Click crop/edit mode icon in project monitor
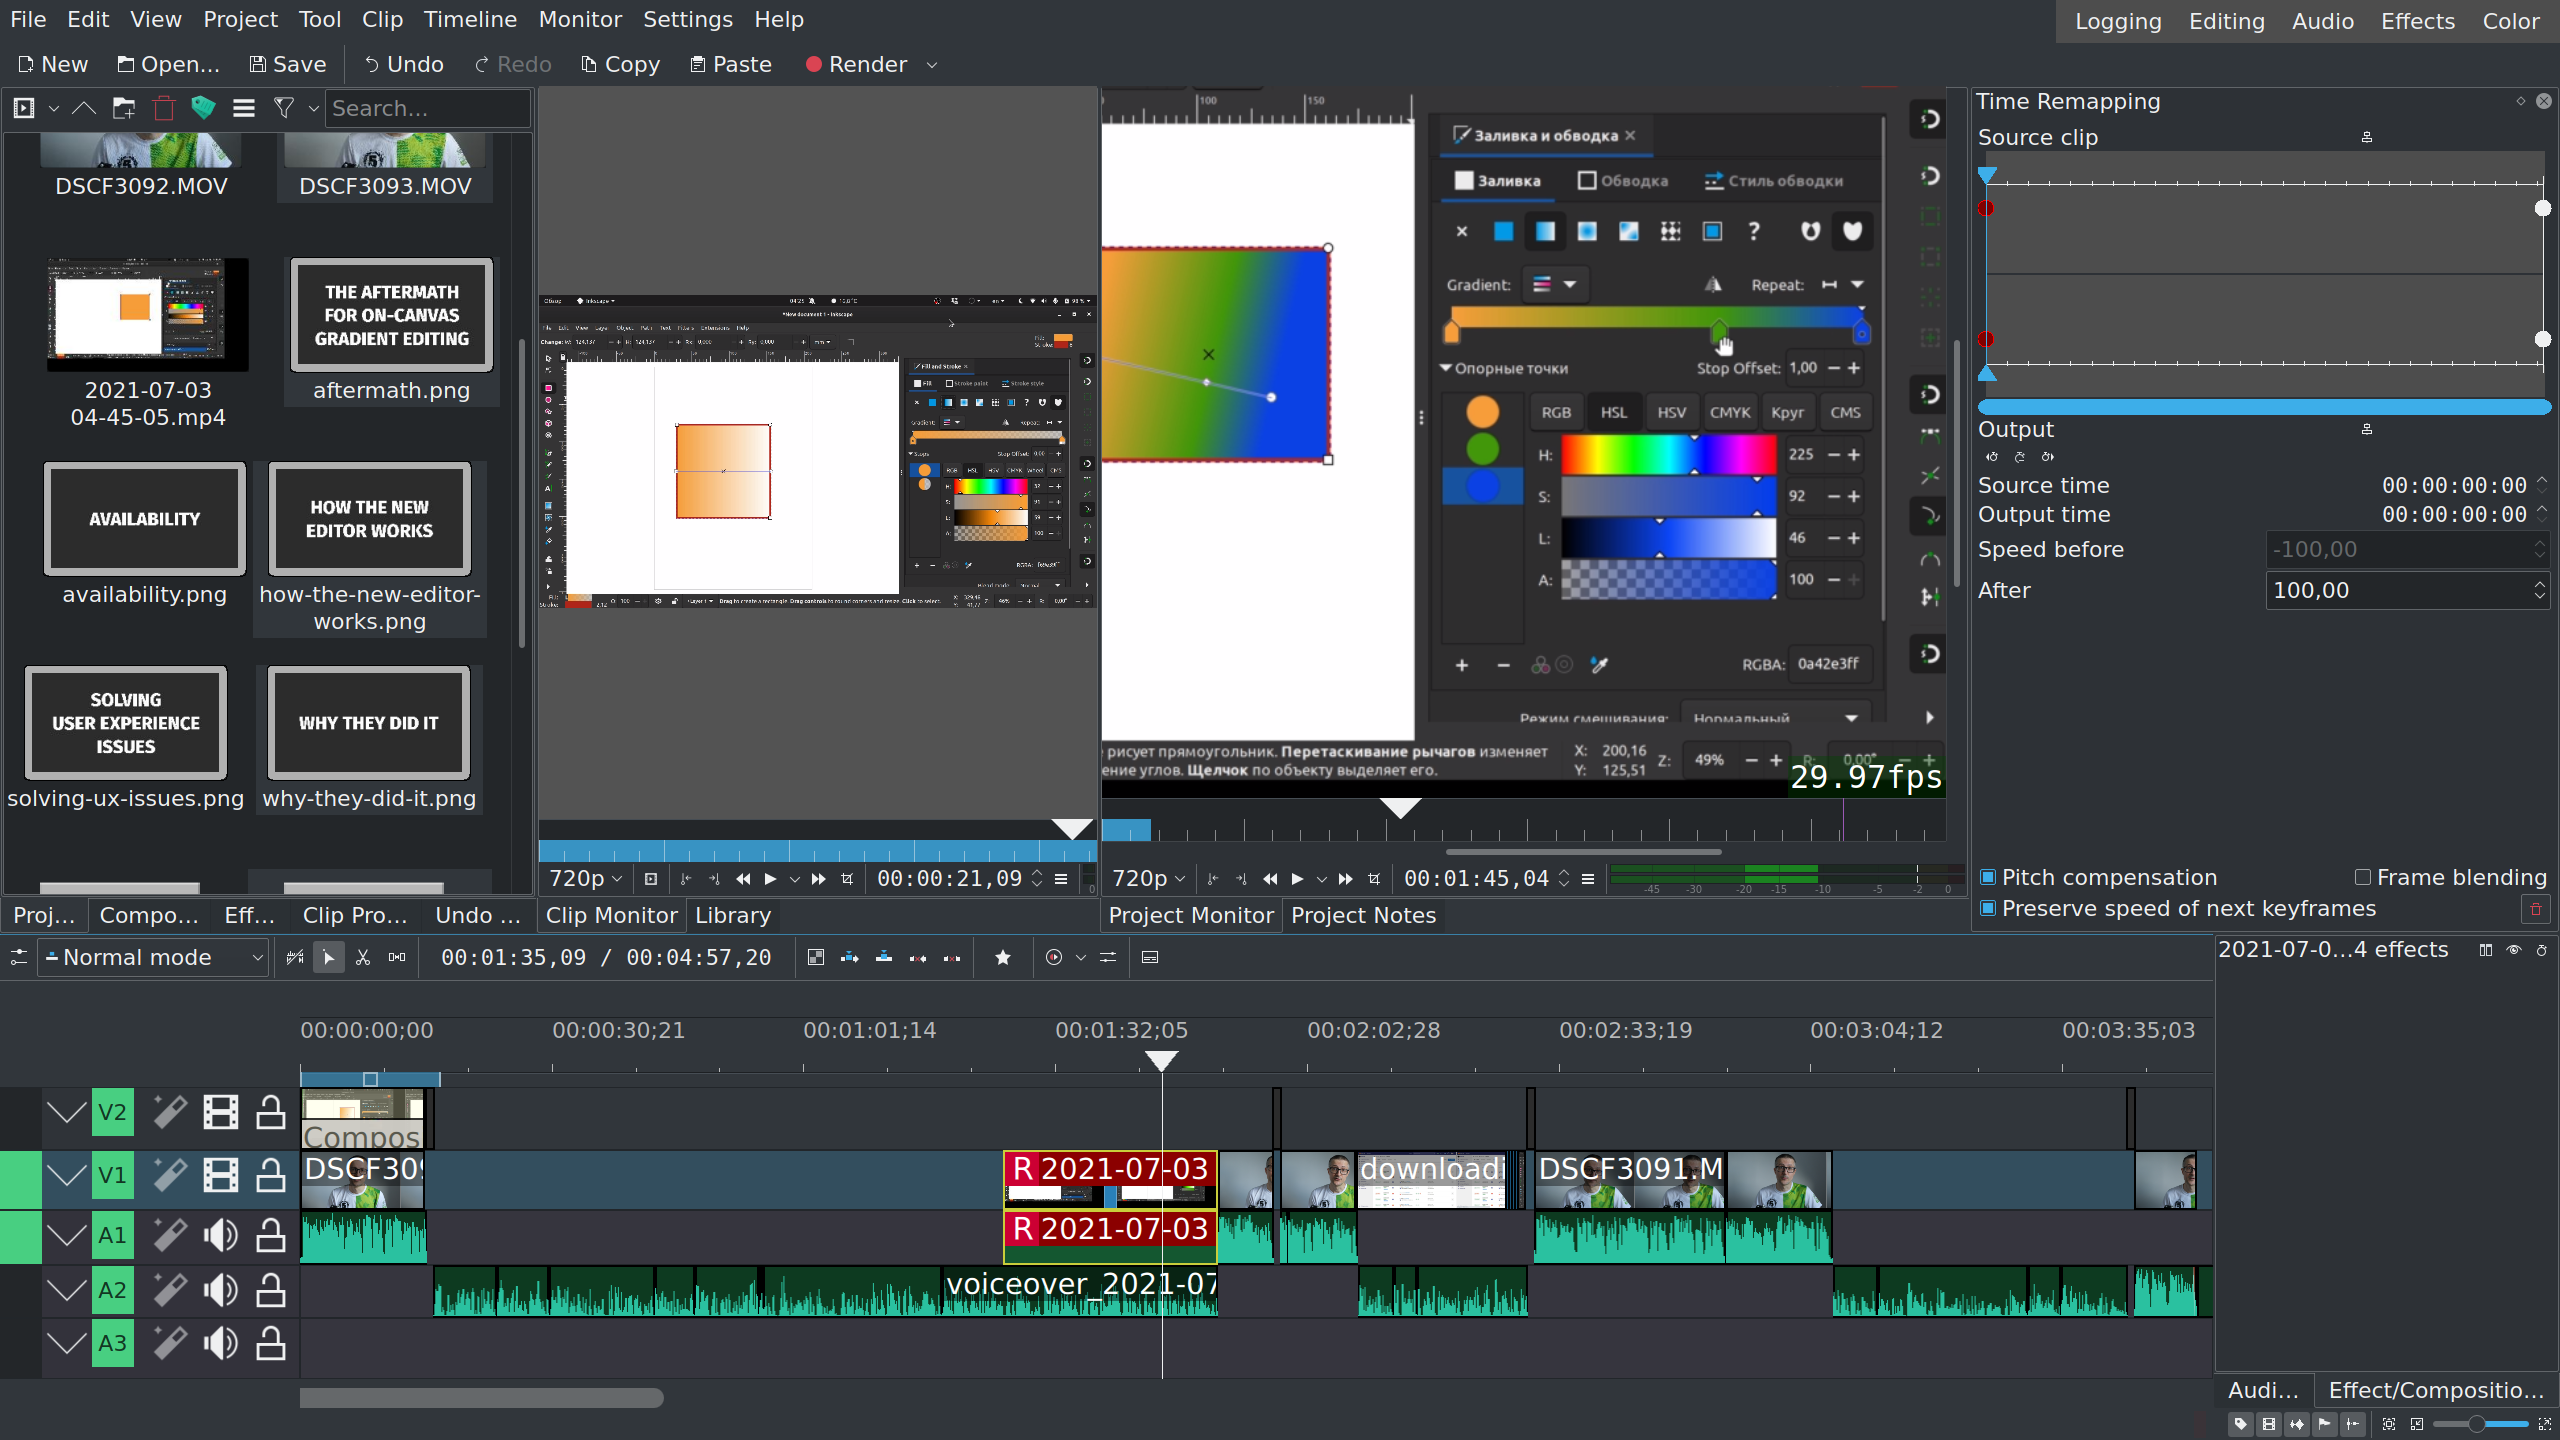The height and width of the screenshot is (1440, 2560). (1374, 879)
